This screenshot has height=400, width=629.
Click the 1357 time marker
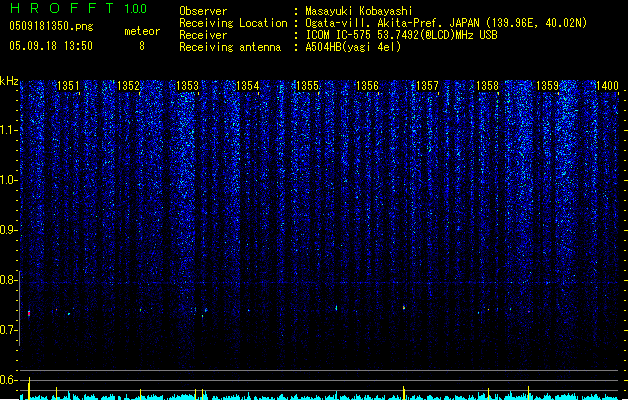(427, 86)
